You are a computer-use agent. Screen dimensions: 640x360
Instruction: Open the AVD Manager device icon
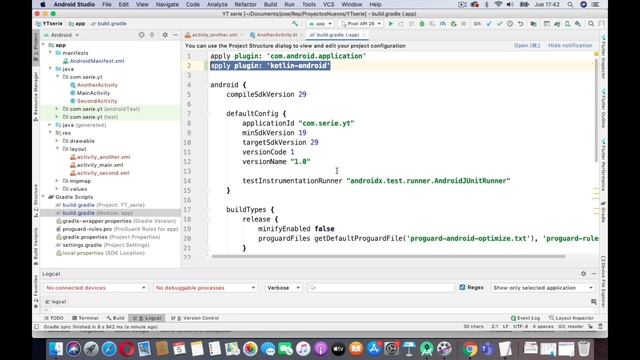[x=567, y=24]
